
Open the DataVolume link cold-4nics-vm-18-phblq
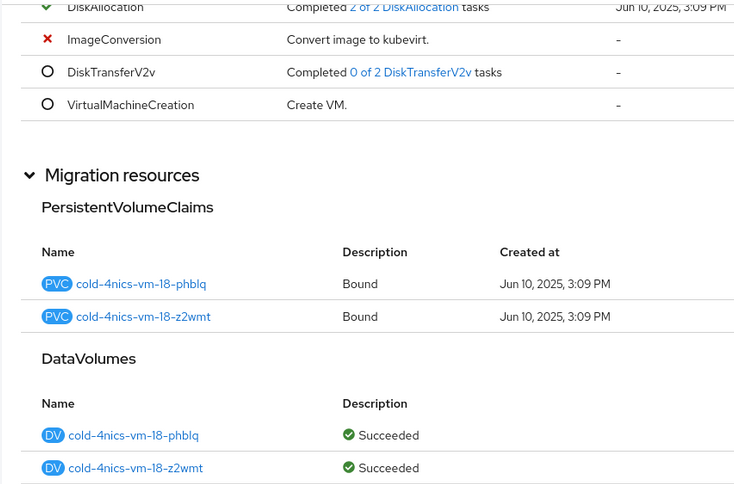click(x=133, y=436)
